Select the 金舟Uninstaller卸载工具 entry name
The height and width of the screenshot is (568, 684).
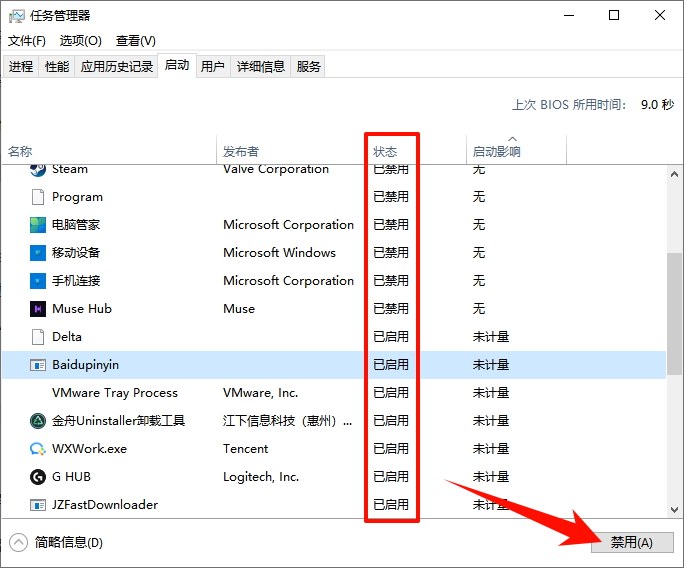119,421
